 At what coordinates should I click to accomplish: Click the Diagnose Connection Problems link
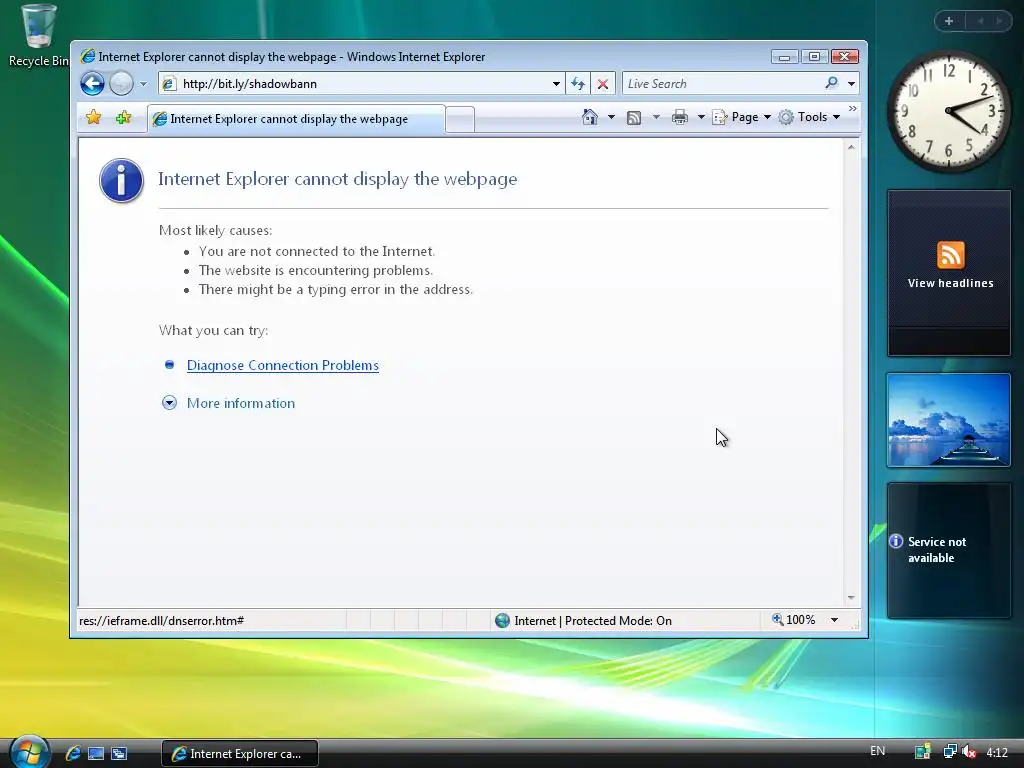tap(283, 365)
